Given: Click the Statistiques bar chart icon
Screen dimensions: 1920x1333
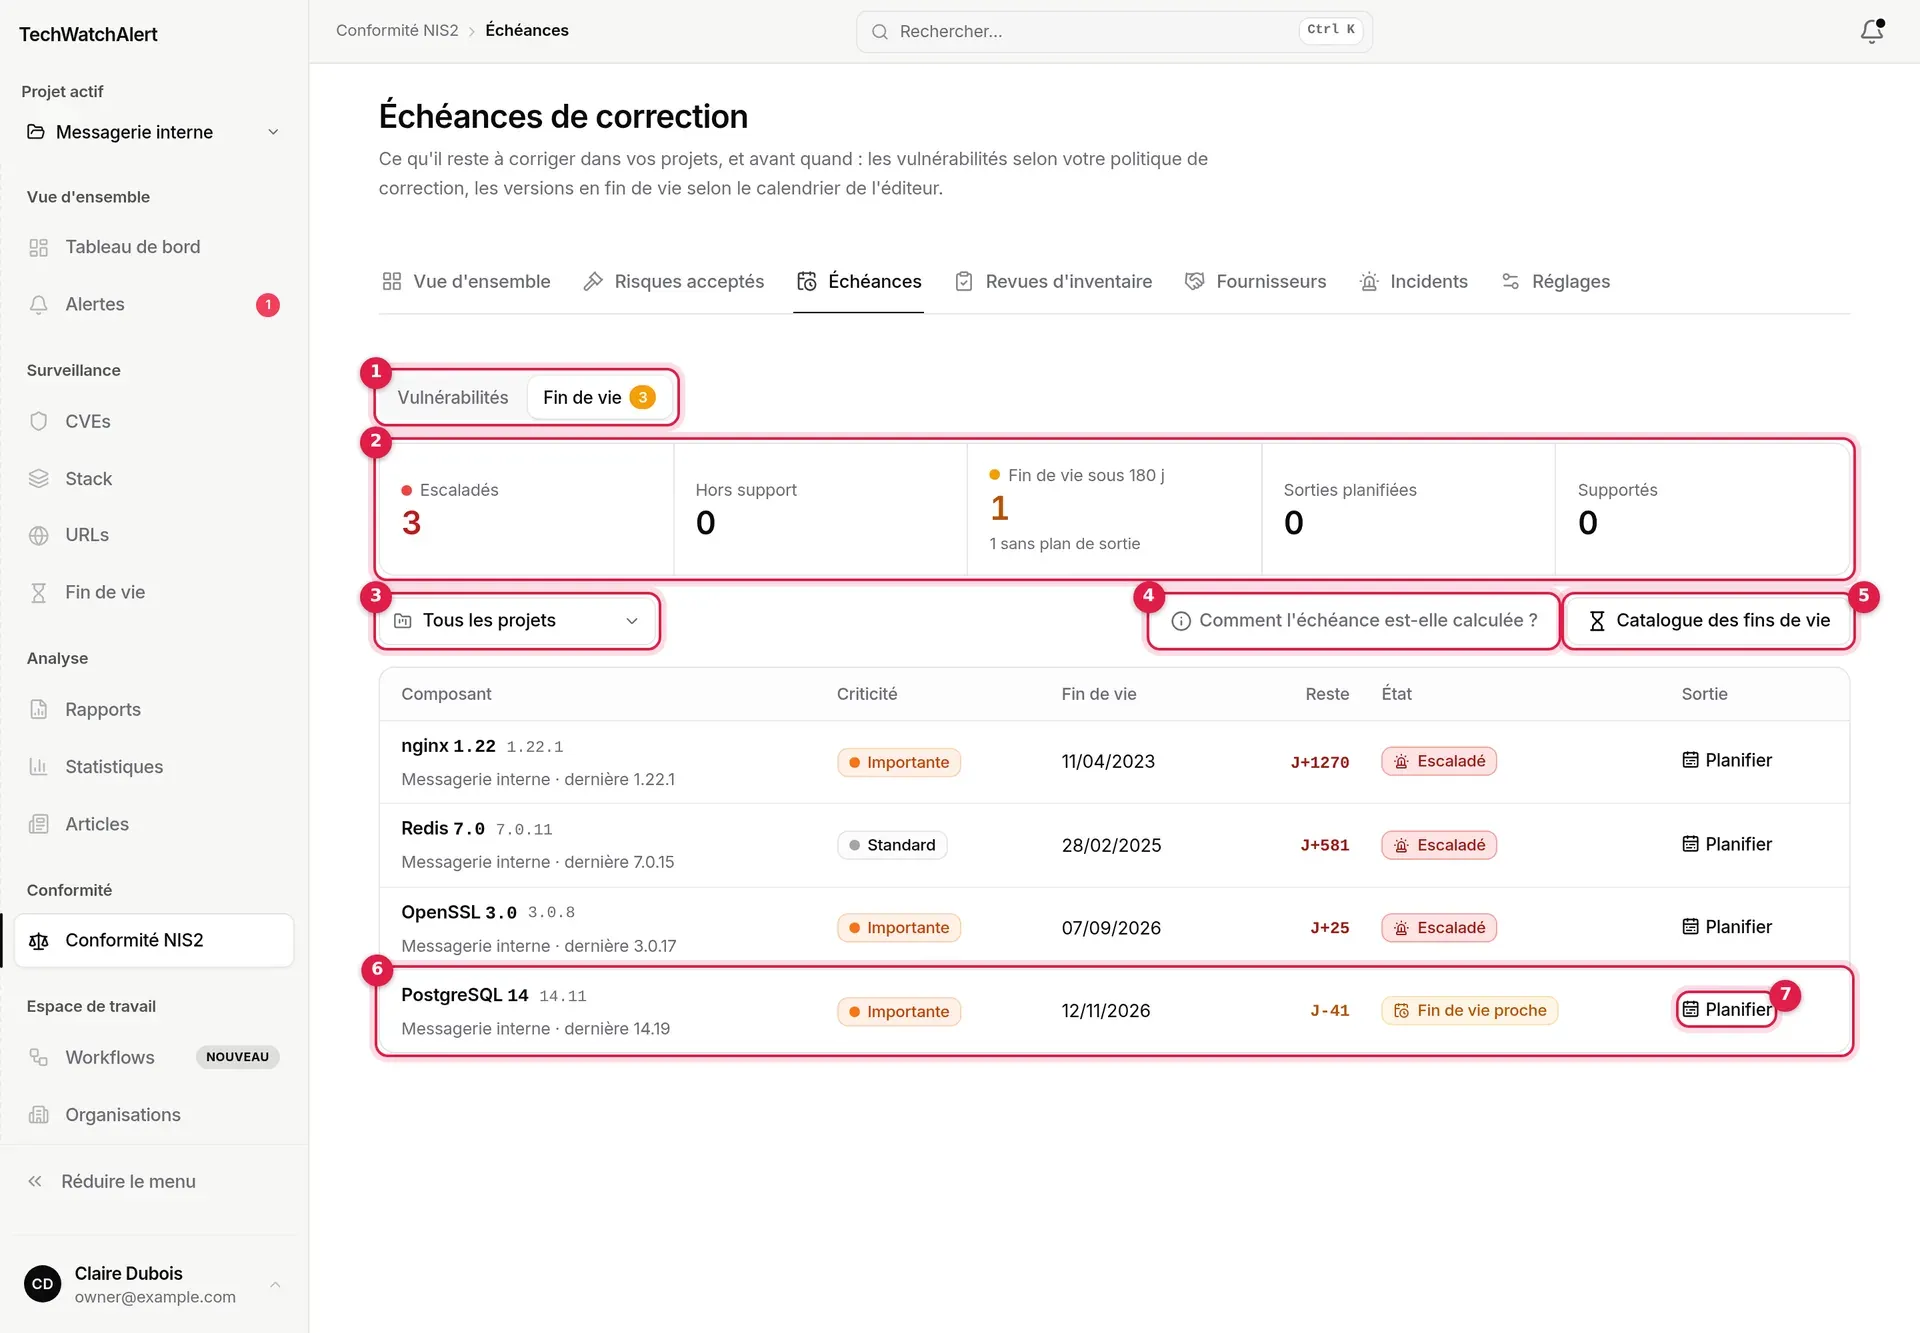Looking at the screenshot, I should point(39,766).
